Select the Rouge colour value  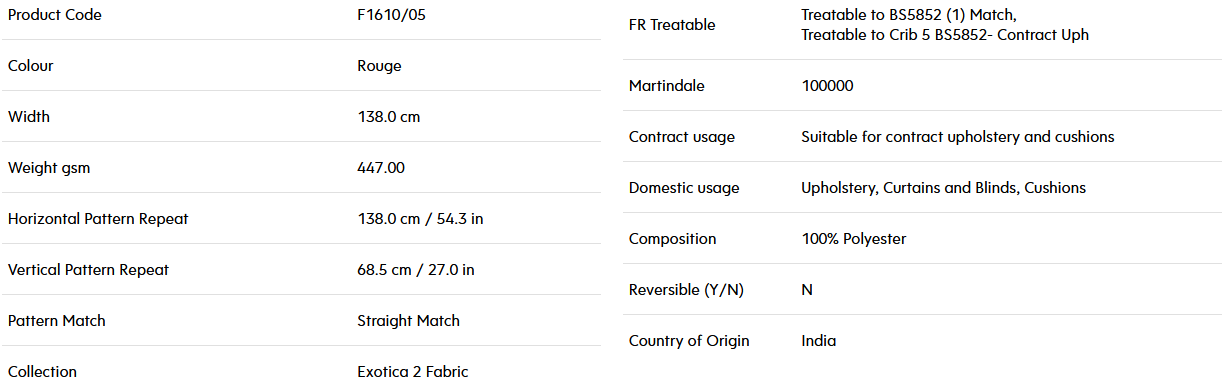pyautogui.click(x=379, y=66)
